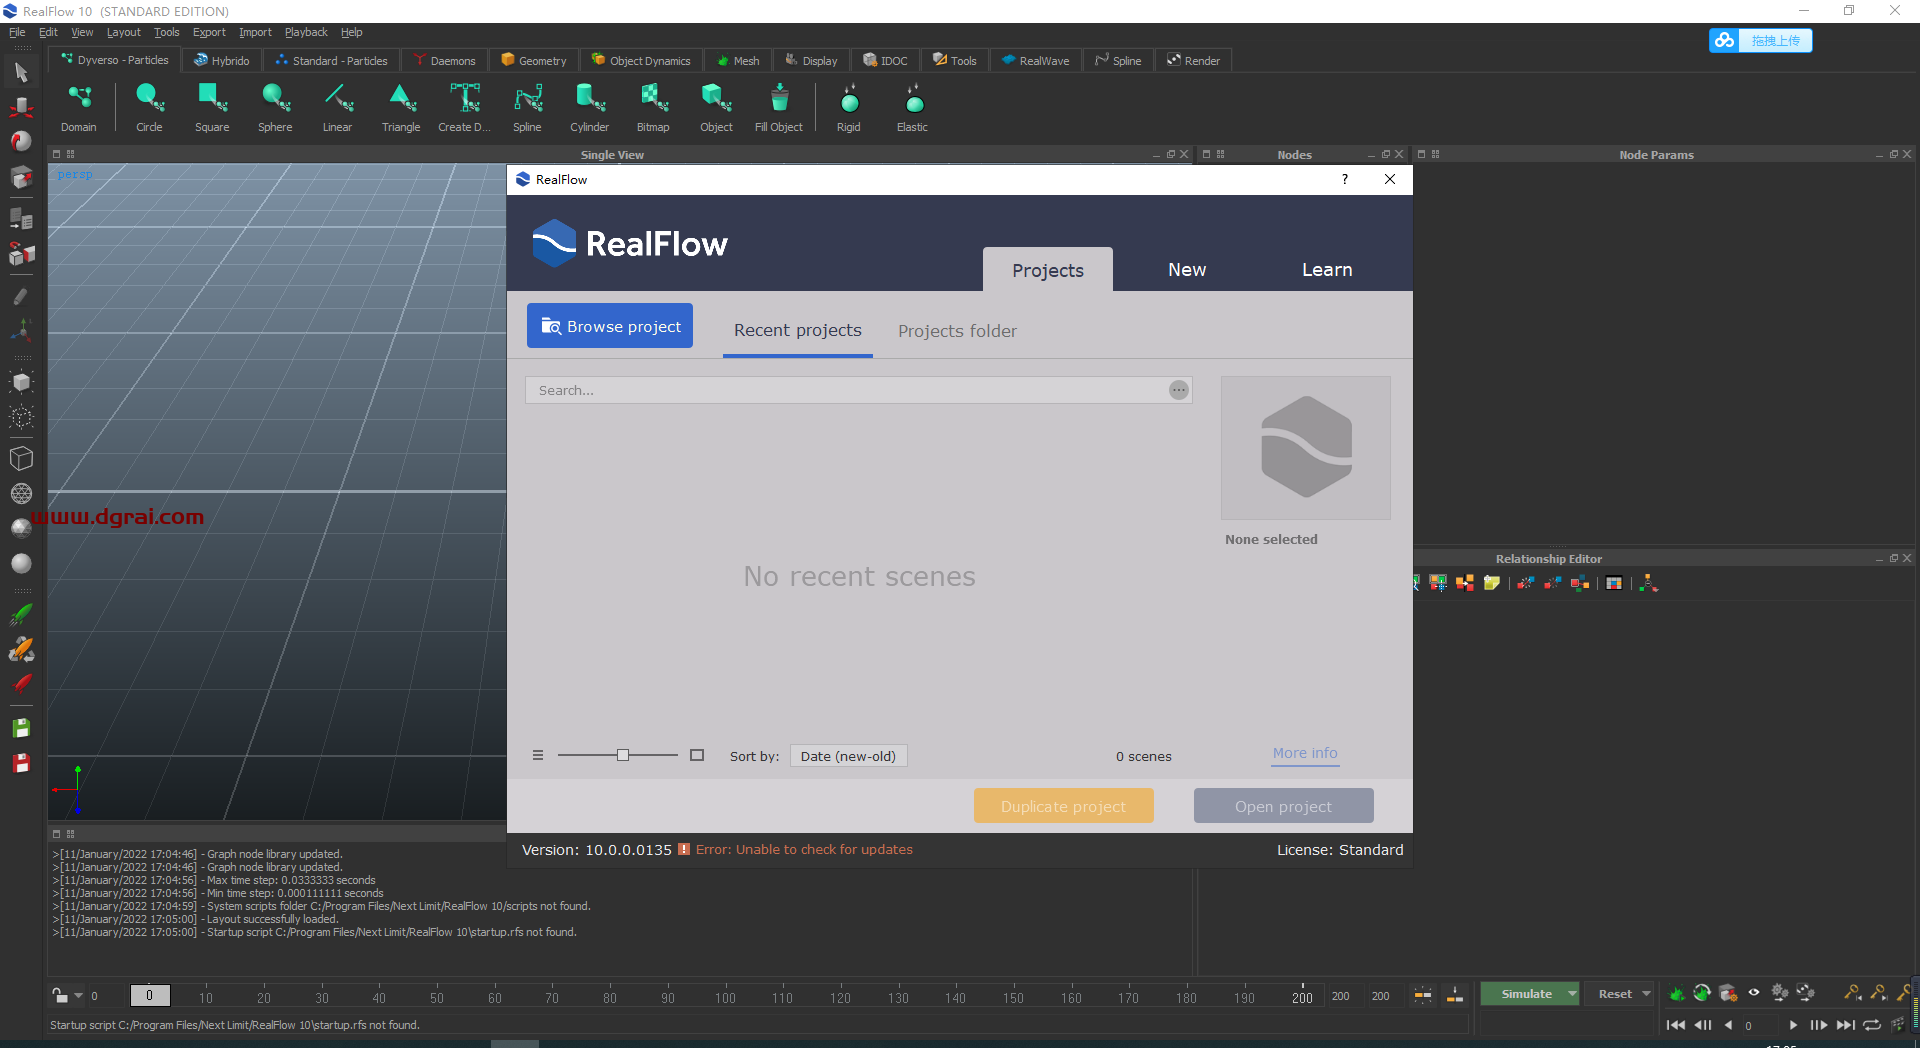Select the Linear emitter tool

(x=338, y=107)
